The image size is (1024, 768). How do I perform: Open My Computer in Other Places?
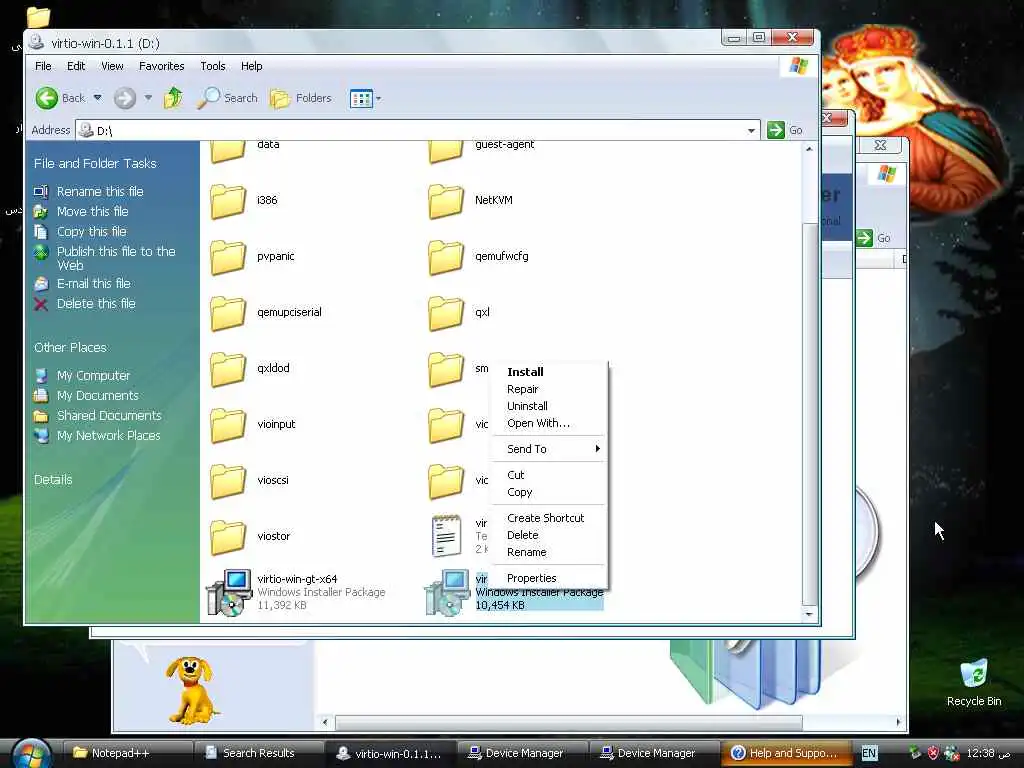[93, 376]
